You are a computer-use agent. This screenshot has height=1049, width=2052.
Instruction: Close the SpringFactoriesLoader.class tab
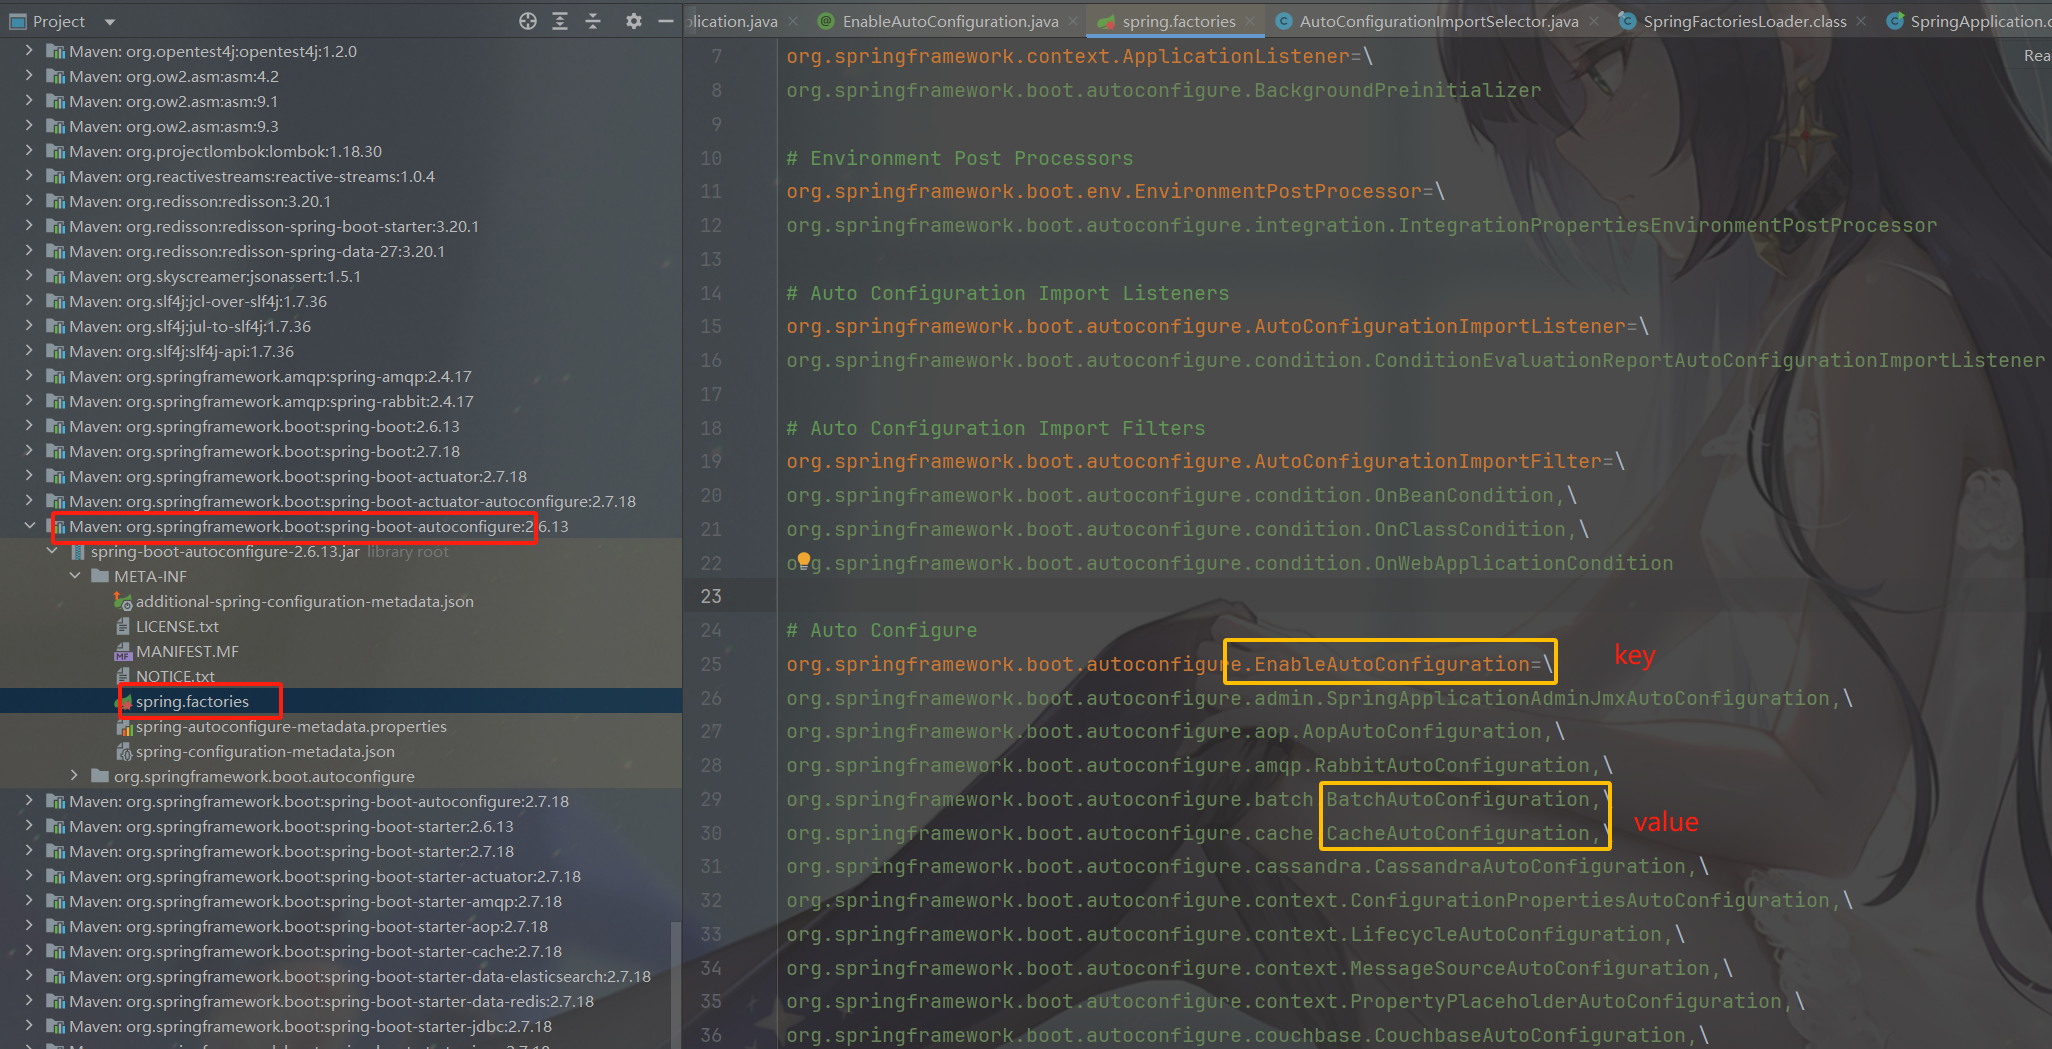pyautogui.click(x=1861, y=21)
